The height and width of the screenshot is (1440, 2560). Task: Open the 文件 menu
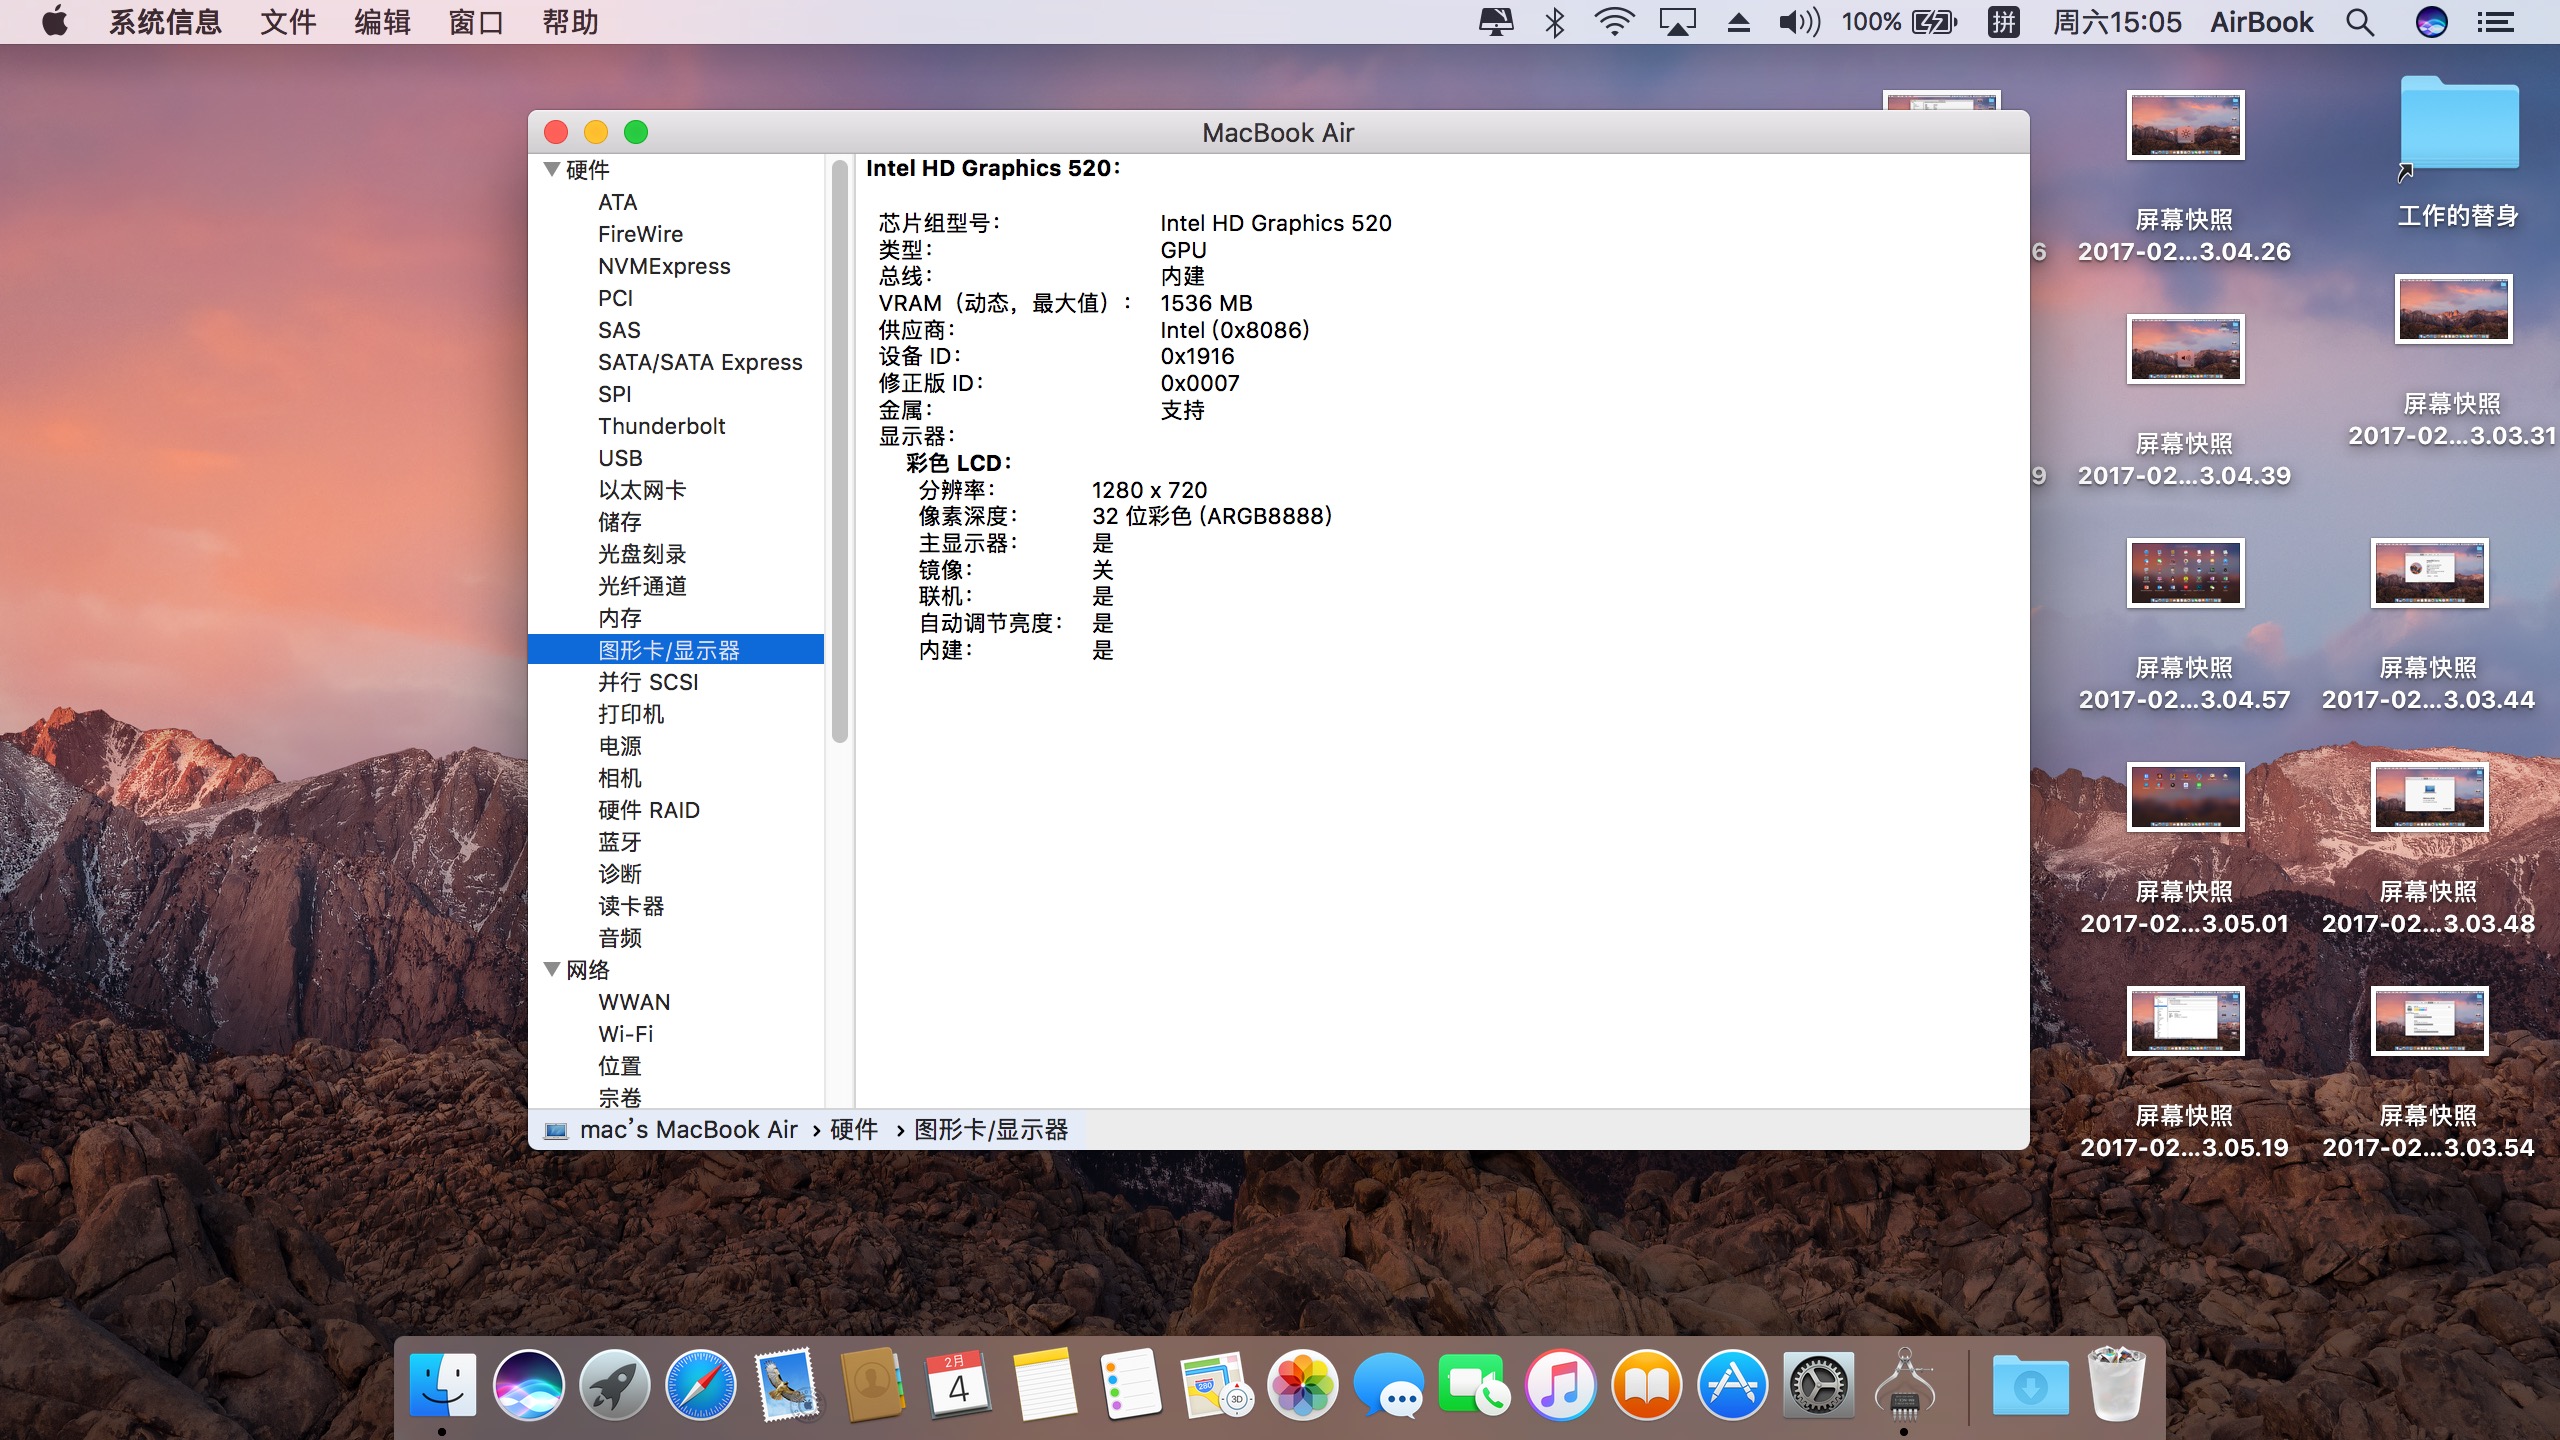click(288, 22)
